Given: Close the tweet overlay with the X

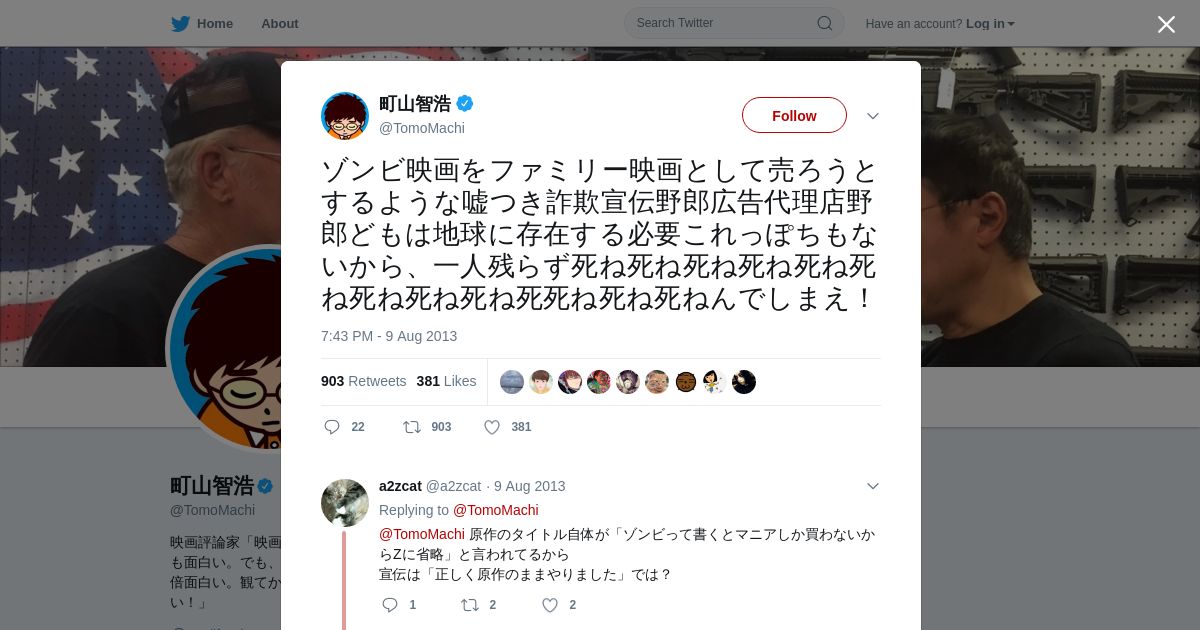Looking at the screenshot, I should 1166,24.
